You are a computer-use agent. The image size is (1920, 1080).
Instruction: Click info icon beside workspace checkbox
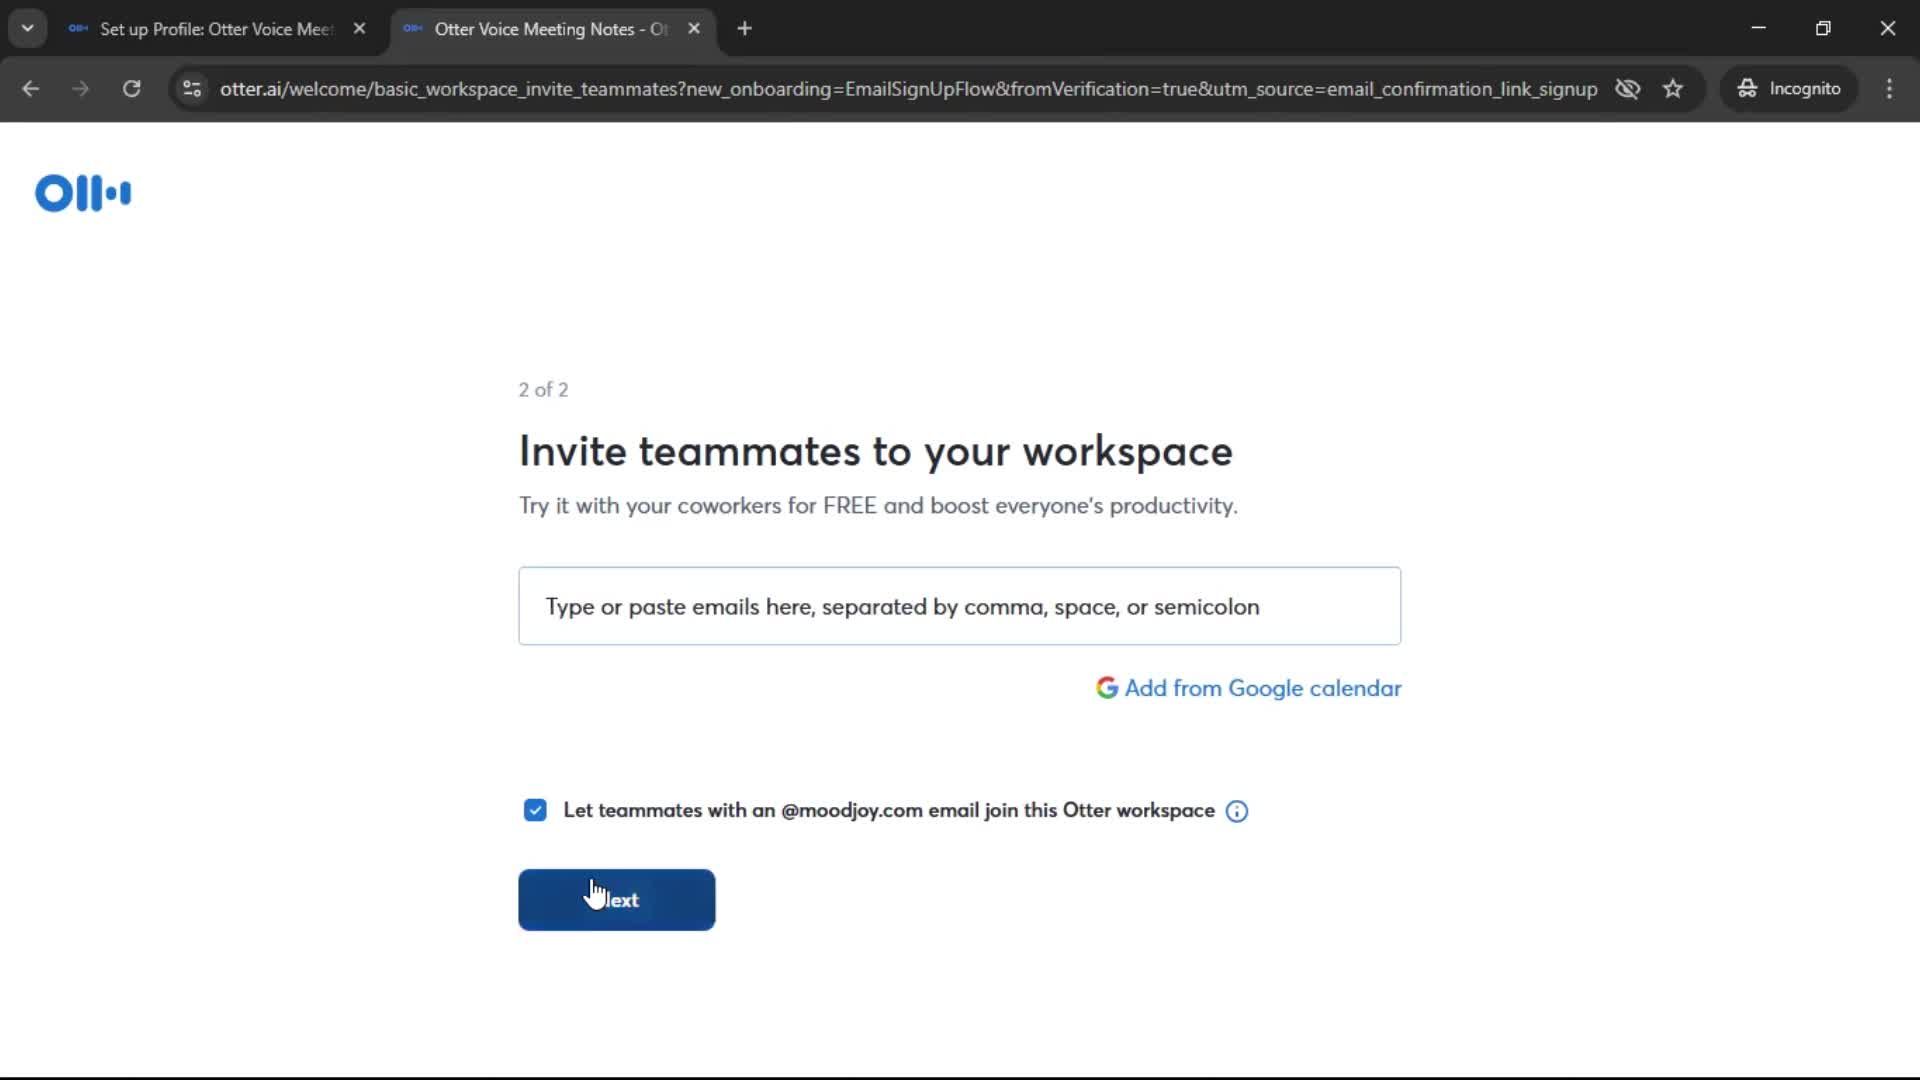click(1237, 811)
